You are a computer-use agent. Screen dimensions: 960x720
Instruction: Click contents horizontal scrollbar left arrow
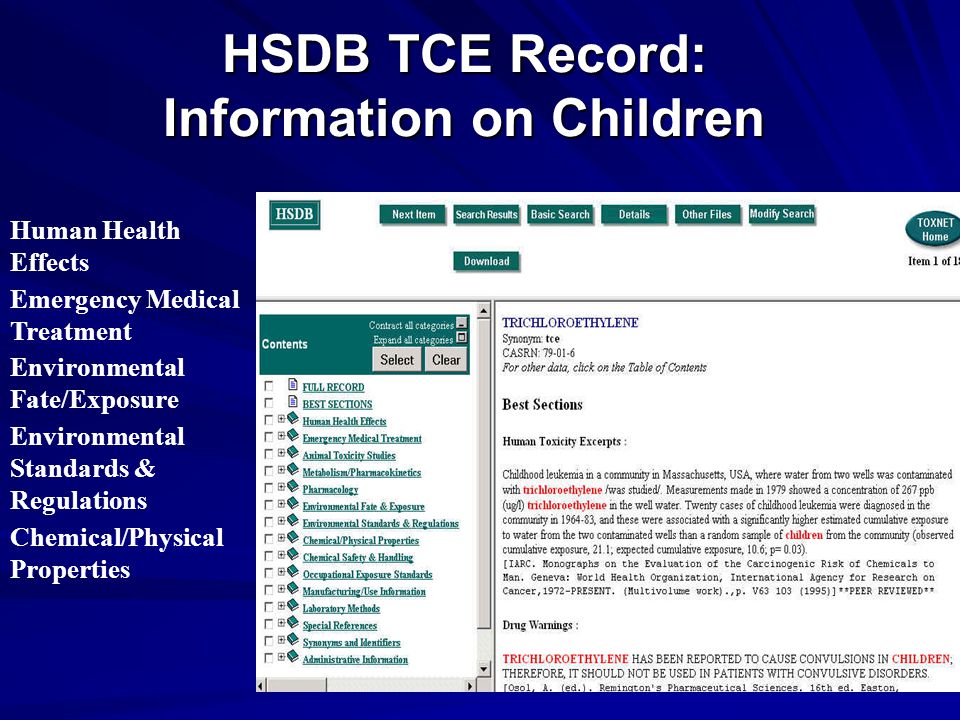(x=262, y=686)
